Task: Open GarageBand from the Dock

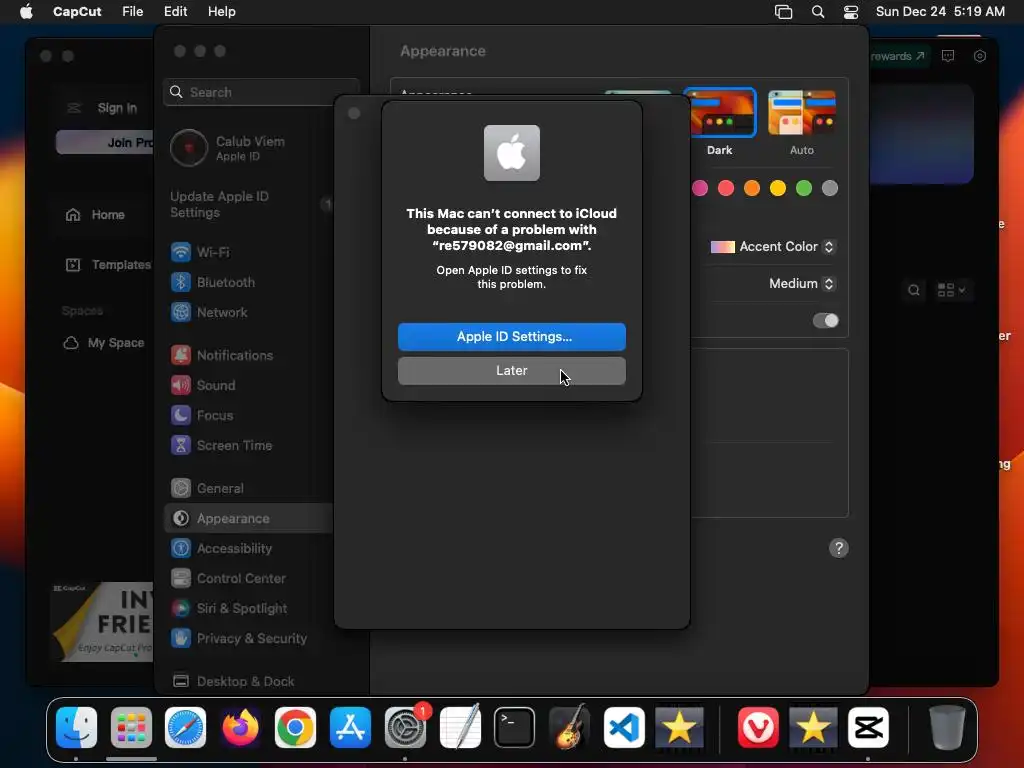Action: pos(569,728)
